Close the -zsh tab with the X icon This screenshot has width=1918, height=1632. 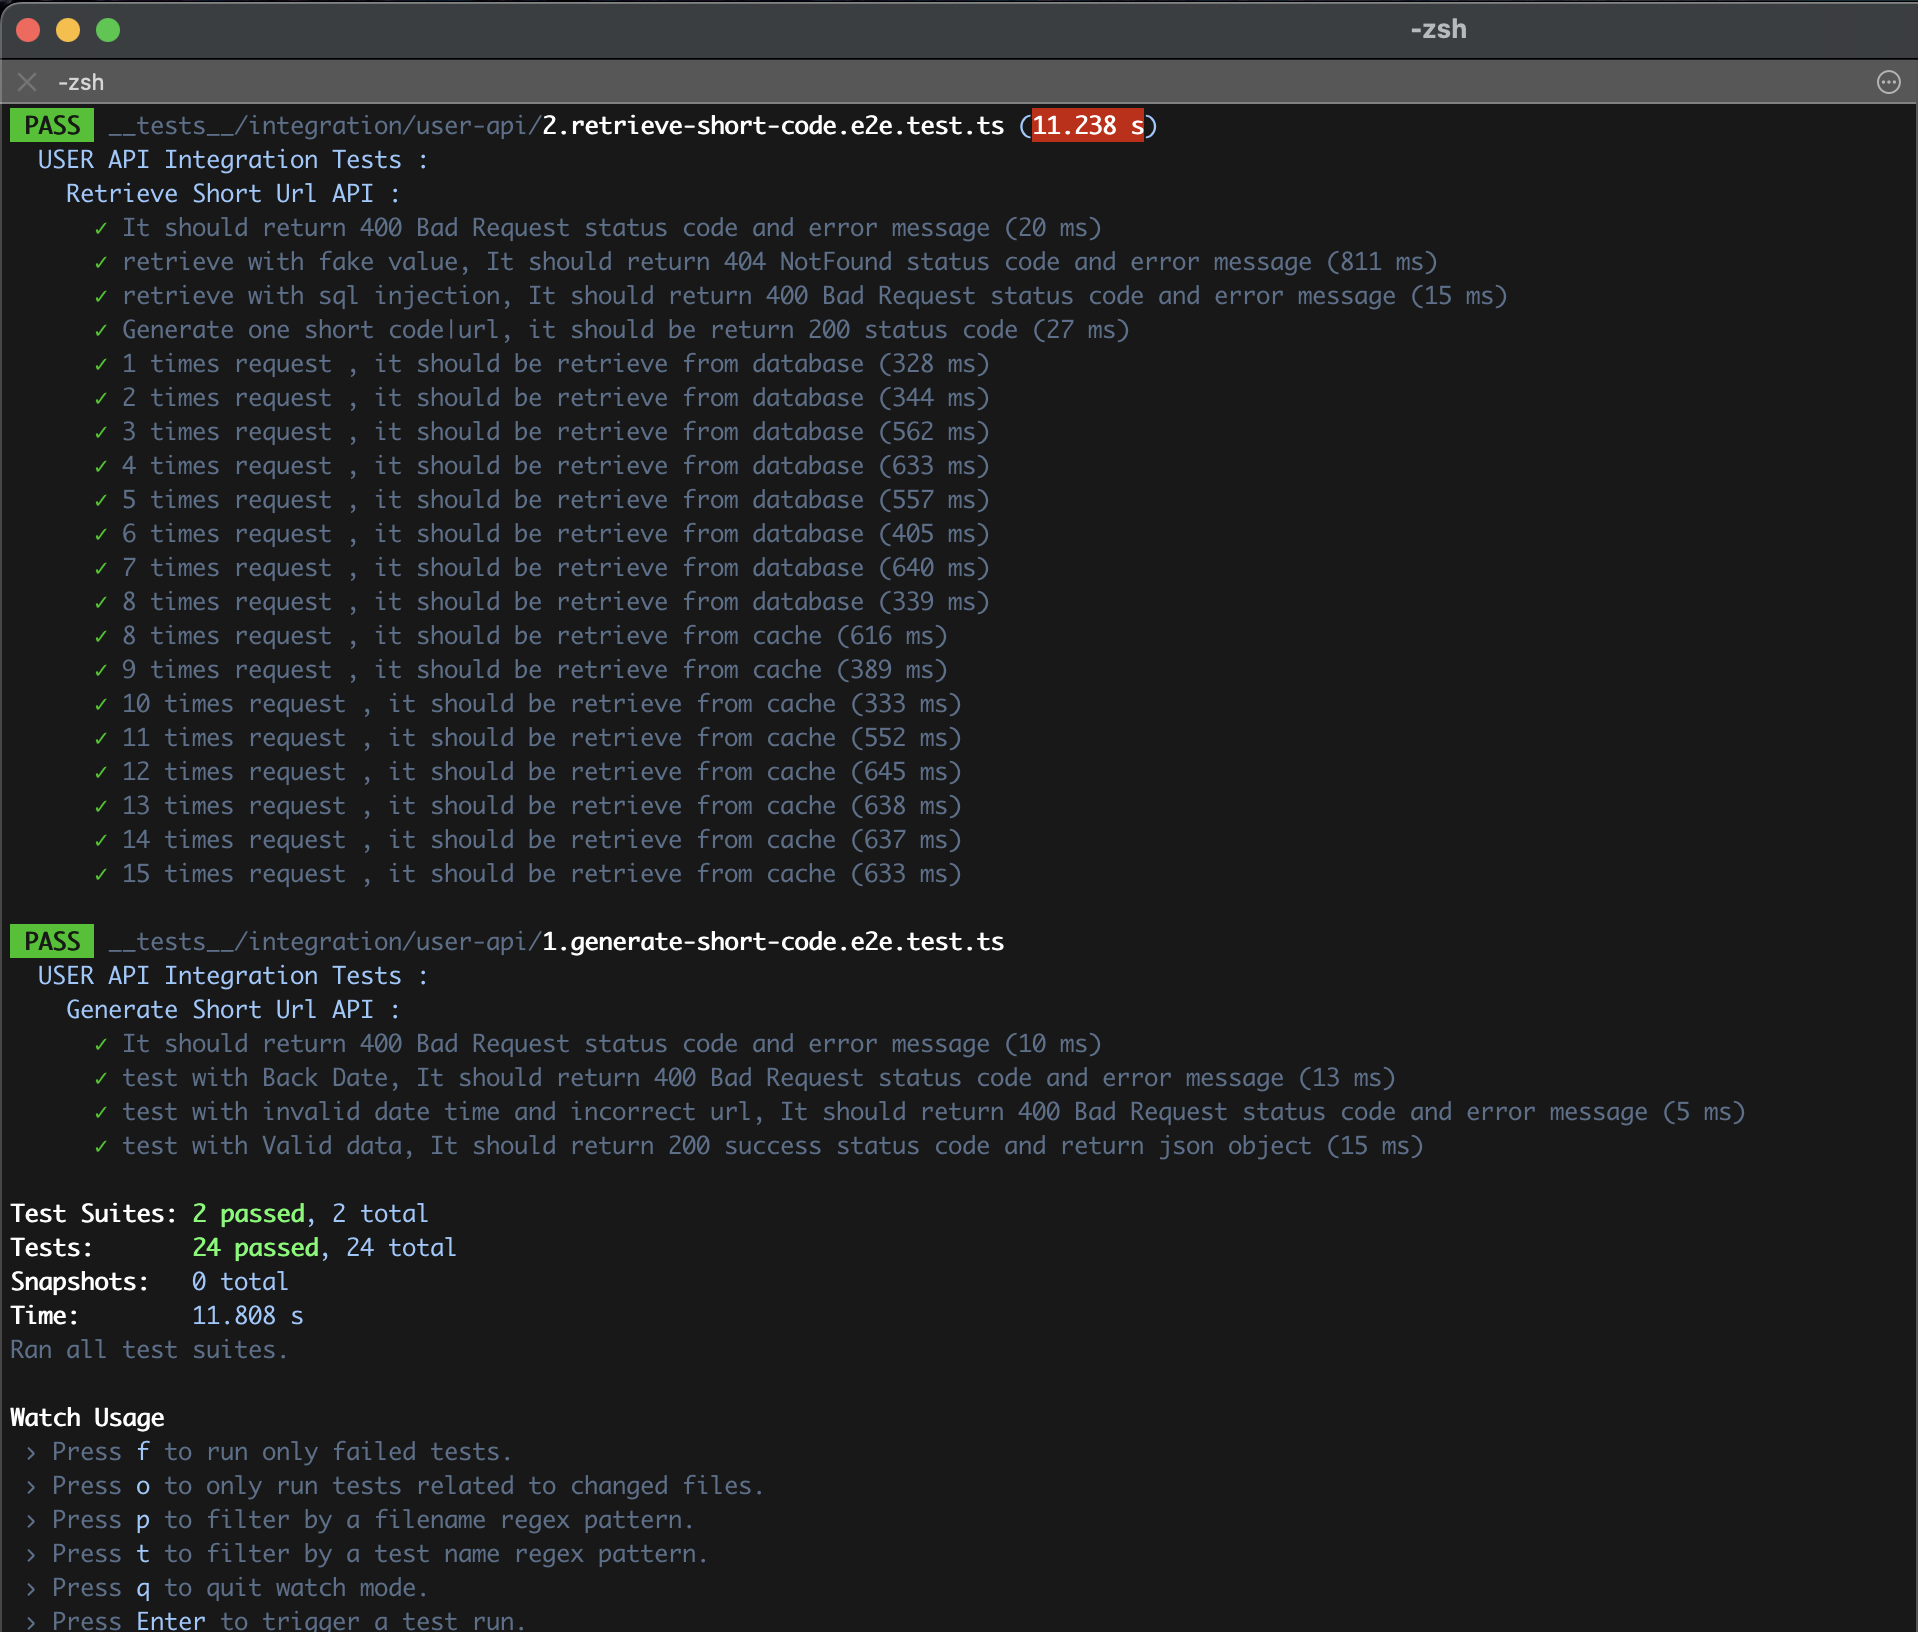(x=27, y=82)
